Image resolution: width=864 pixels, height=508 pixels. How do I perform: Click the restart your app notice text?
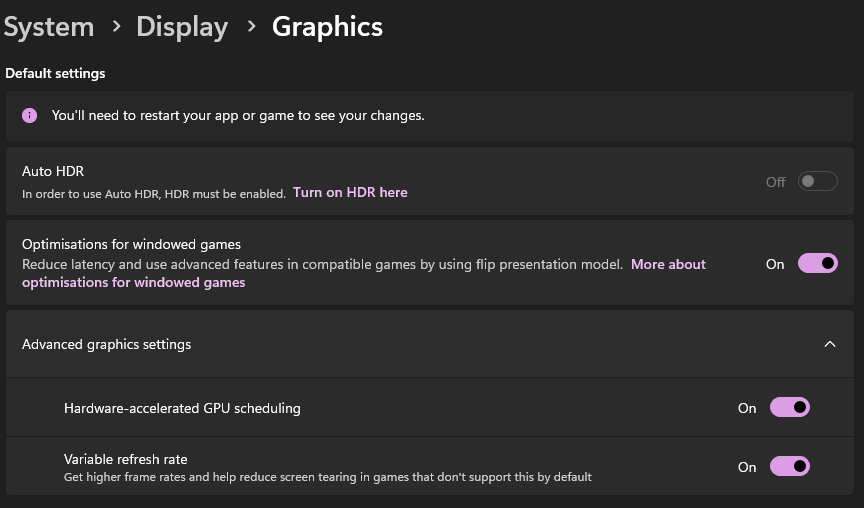[x=238, y=115]
